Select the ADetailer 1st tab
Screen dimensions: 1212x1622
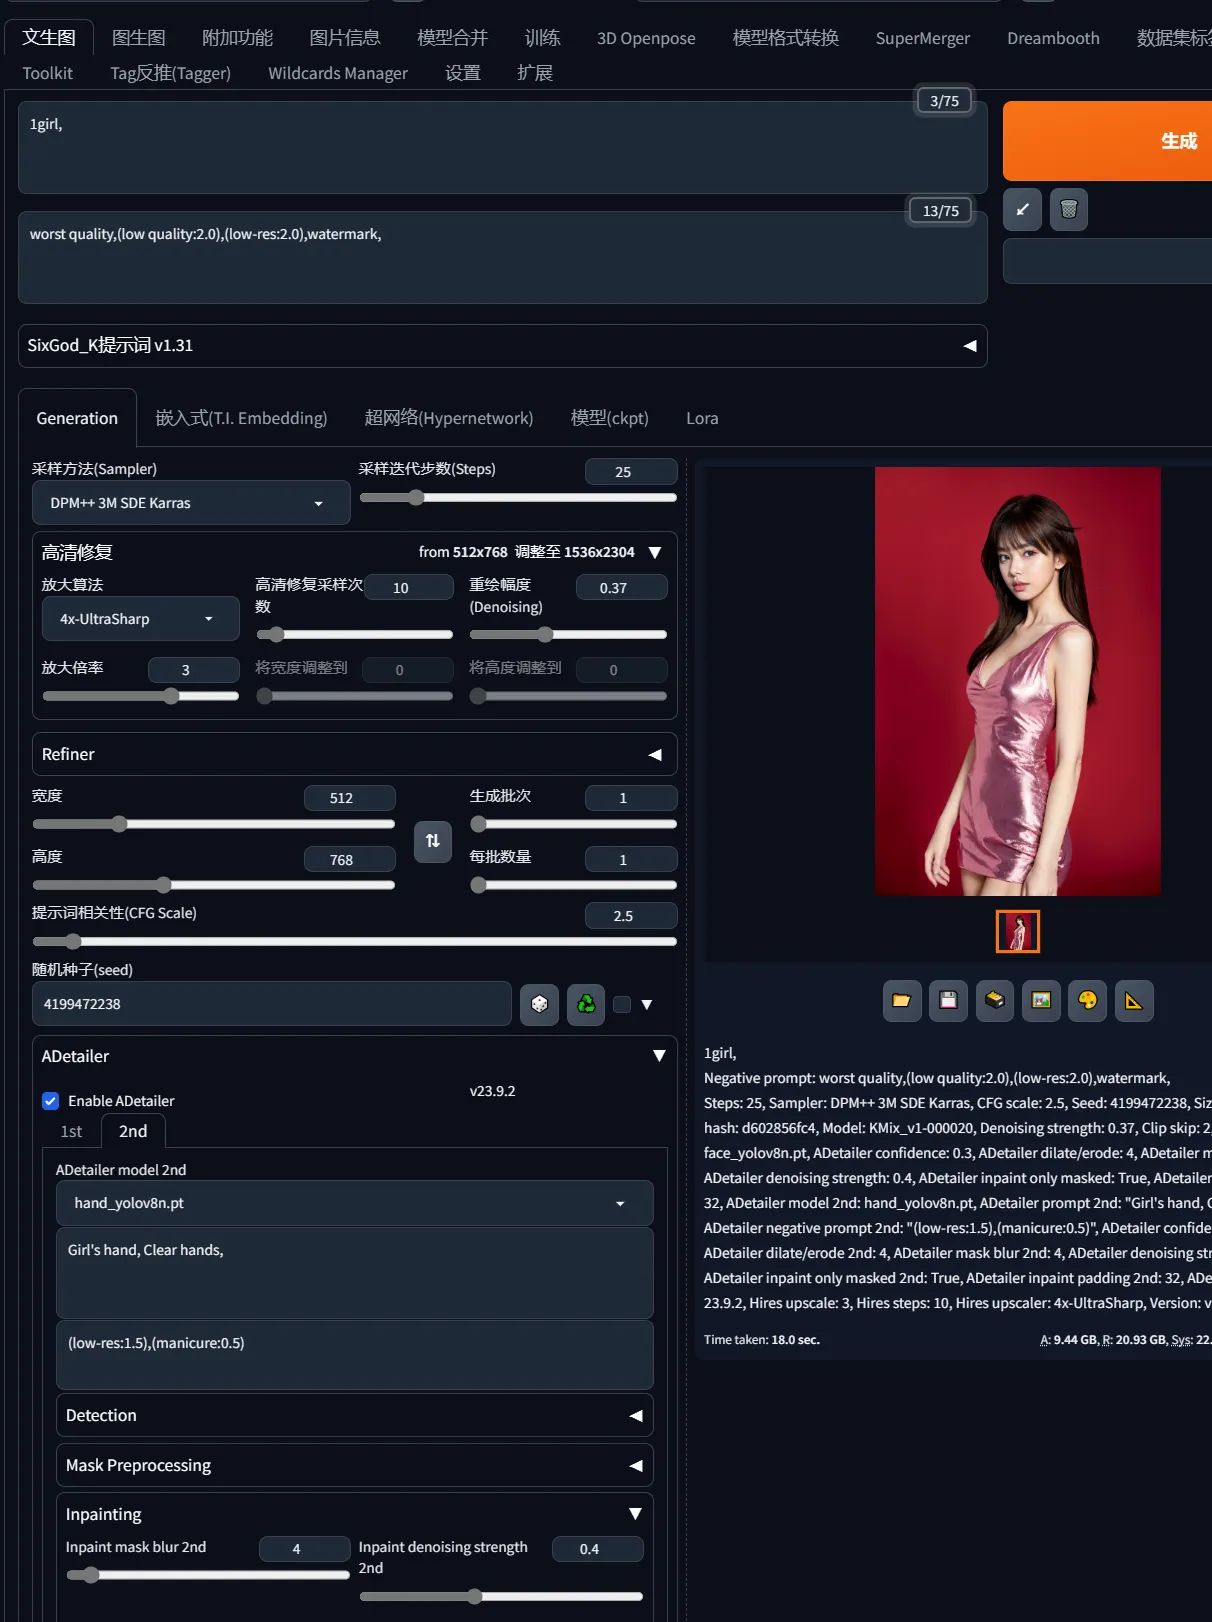(71, 1131)
